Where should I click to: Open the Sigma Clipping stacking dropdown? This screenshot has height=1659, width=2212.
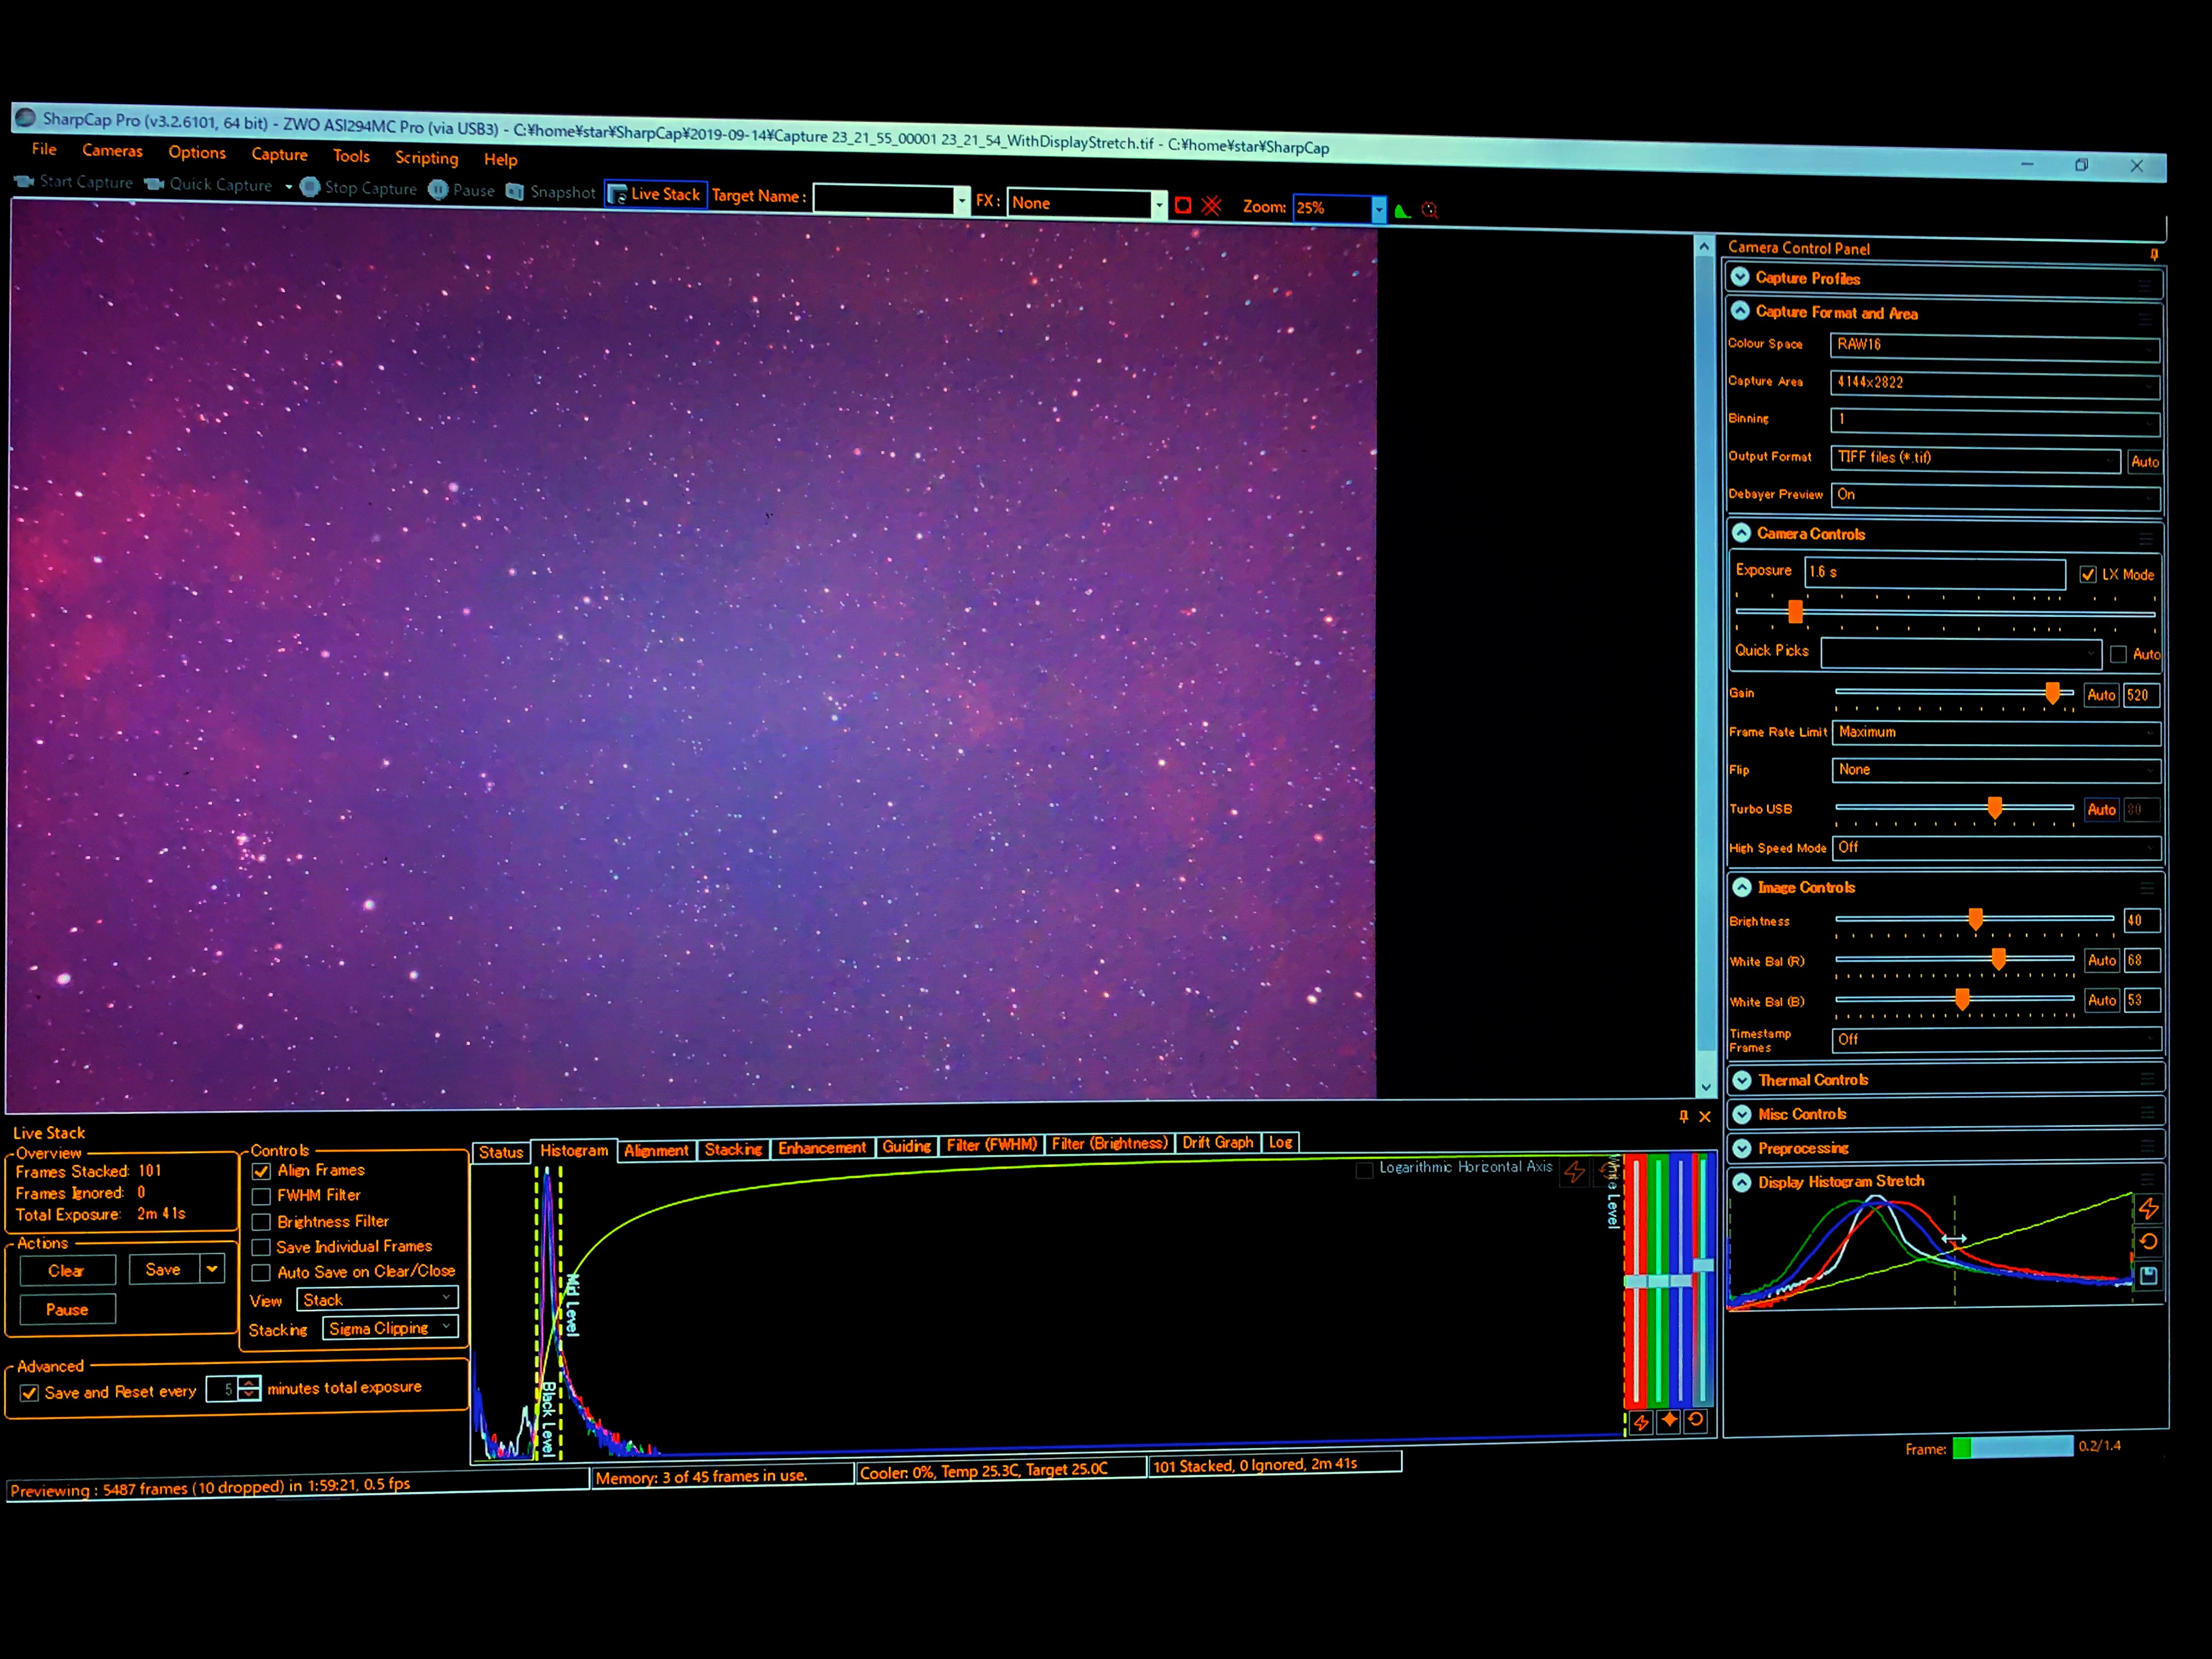390,1328
